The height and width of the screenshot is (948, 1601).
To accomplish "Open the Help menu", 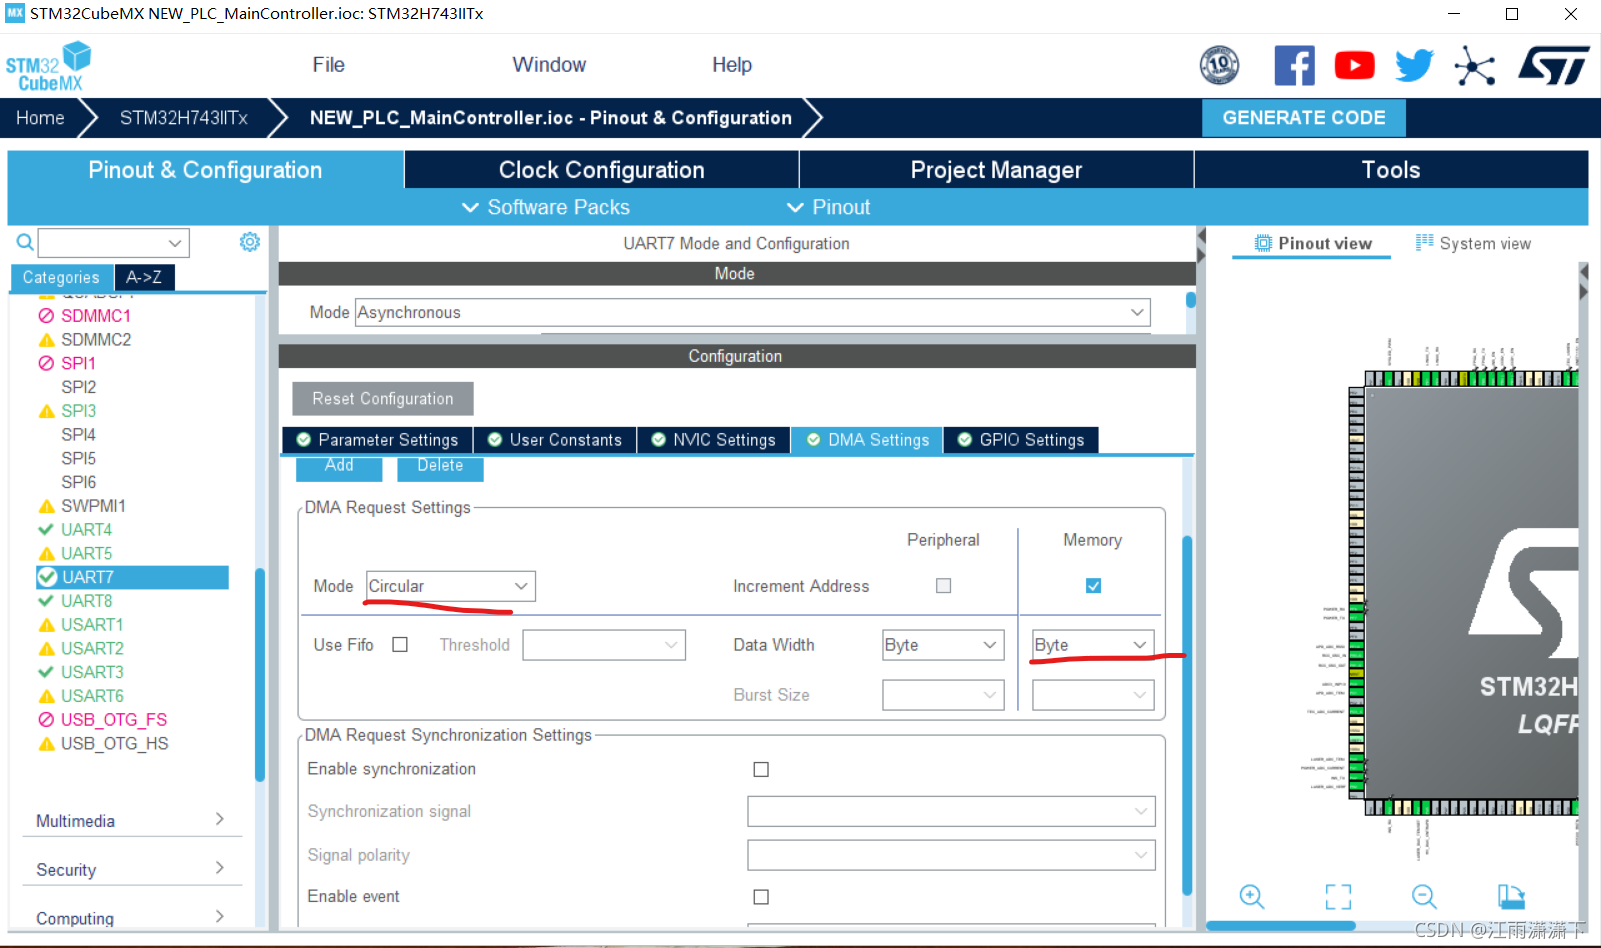I will click(x=732, y=65).
